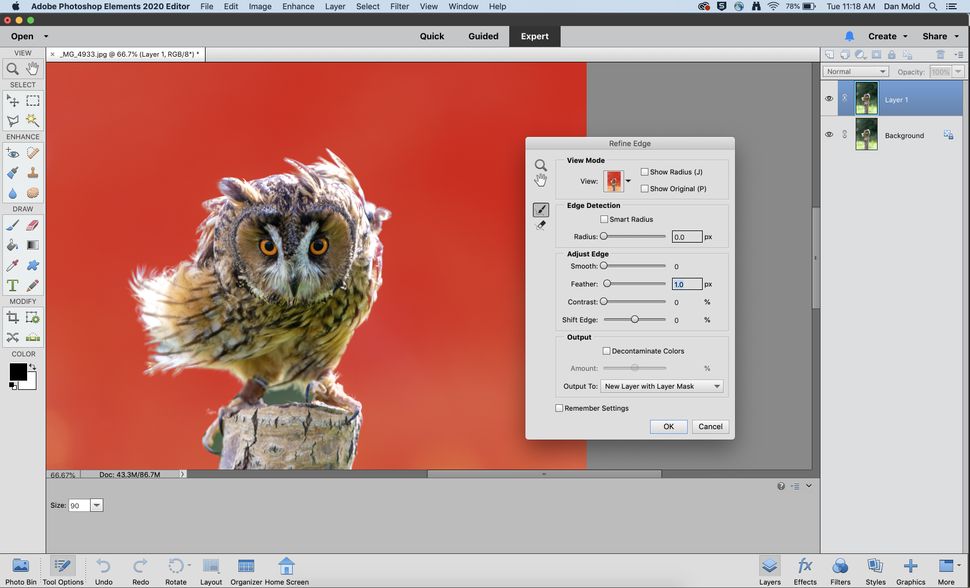Open the Enhance menu

[x=296, y=6]
